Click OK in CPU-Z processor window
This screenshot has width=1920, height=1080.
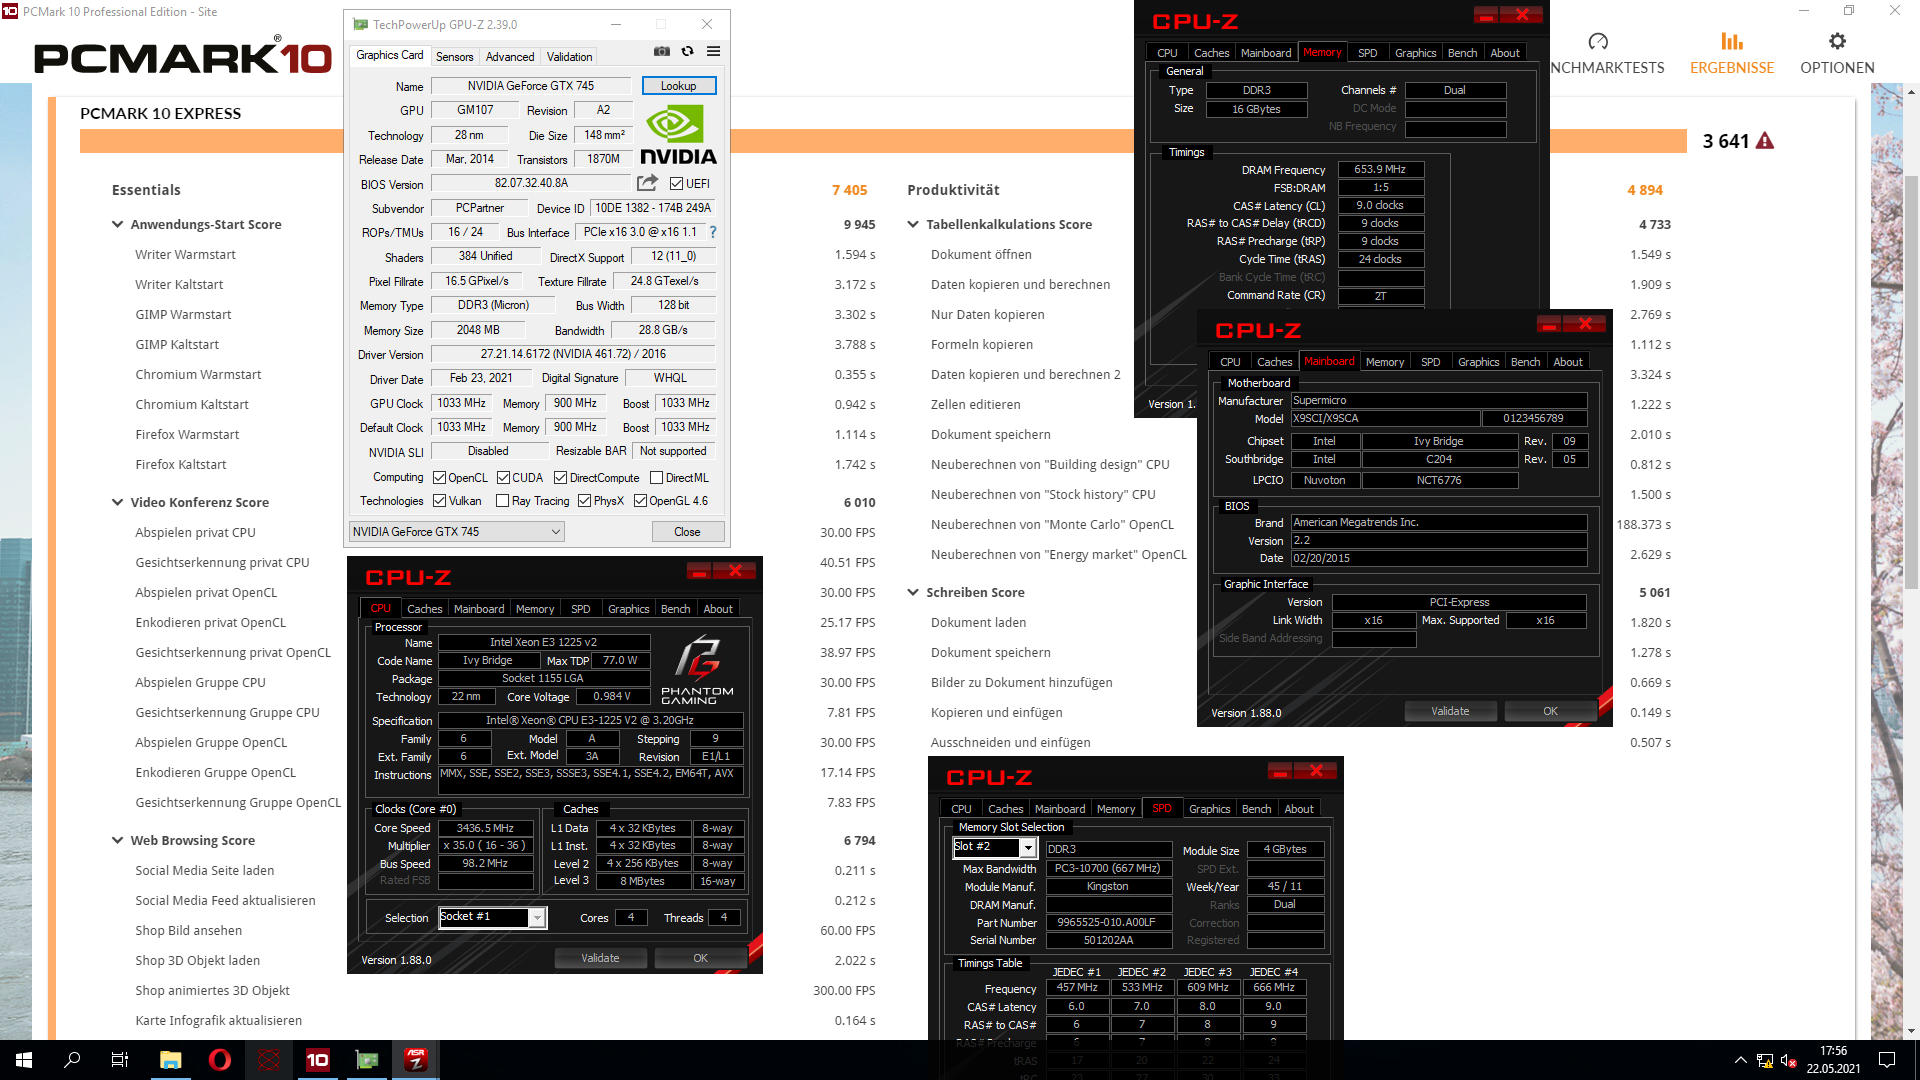pyautogui.click(x=700, y=958)
